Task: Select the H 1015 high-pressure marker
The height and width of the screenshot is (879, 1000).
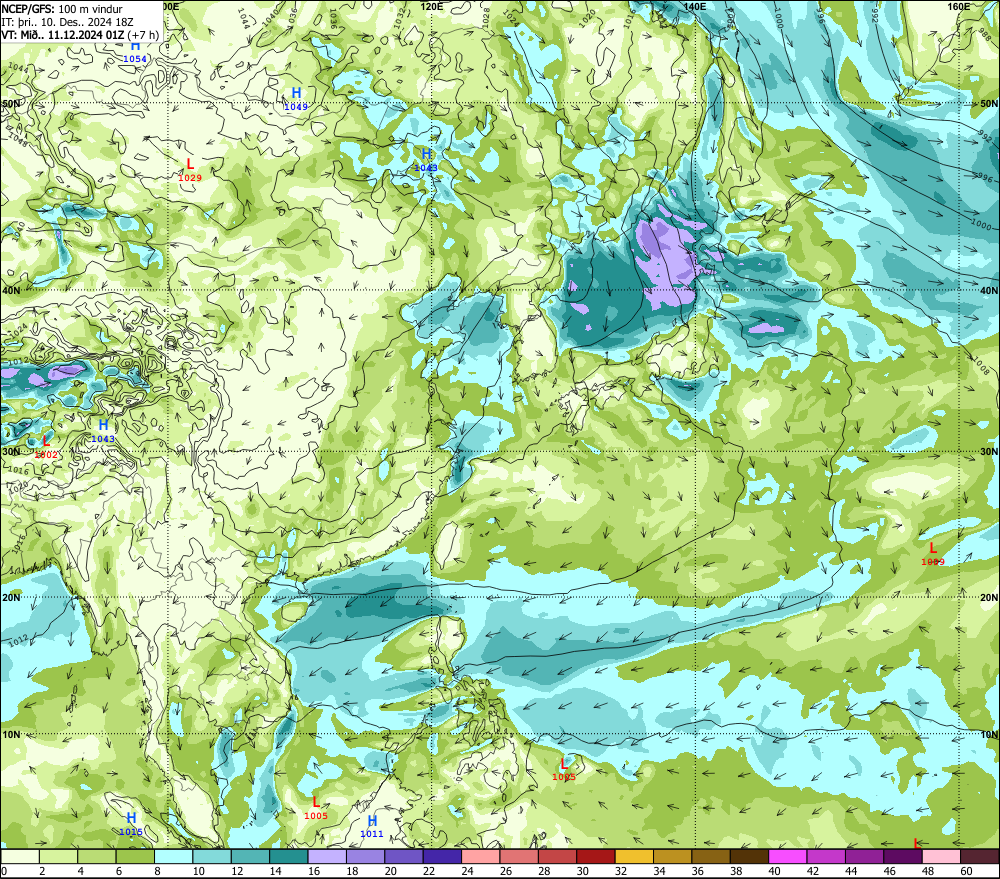Action: 131,825
